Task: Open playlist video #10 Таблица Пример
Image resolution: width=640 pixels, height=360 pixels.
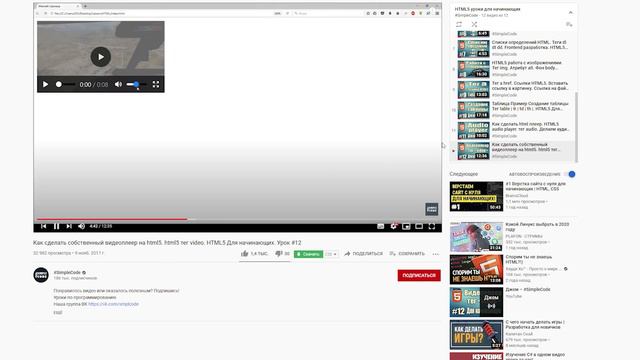Action: coord(513,110)
